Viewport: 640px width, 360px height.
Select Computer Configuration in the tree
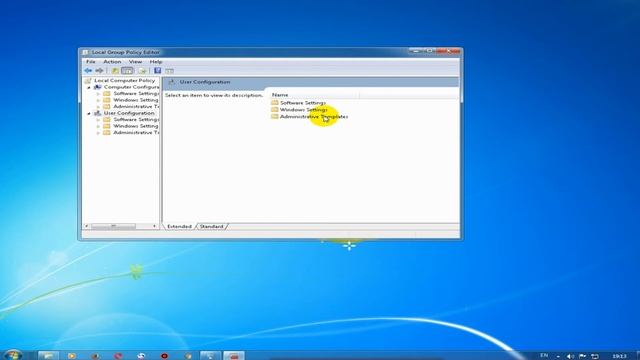[x=131, y=87]
